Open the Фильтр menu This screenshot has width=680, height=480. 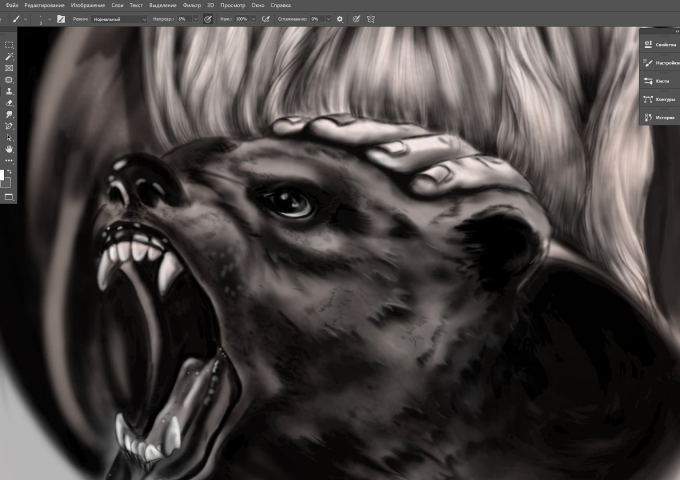tap(192, 5)
